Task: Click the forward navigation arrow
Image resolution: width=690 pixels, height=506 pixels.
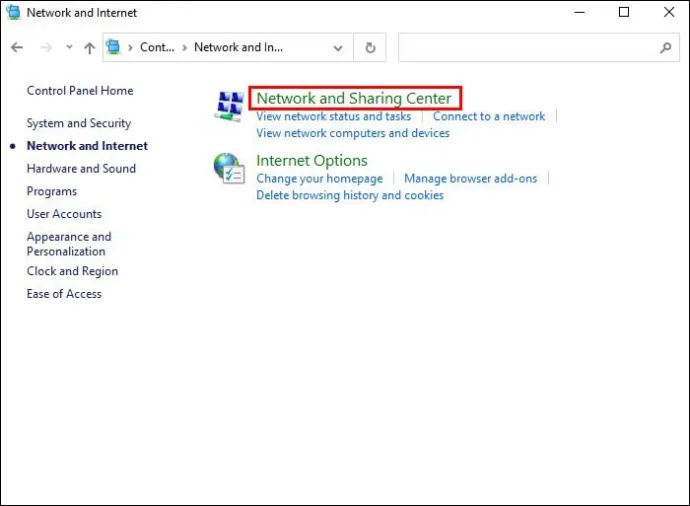Action: click(x=46, y=47)
